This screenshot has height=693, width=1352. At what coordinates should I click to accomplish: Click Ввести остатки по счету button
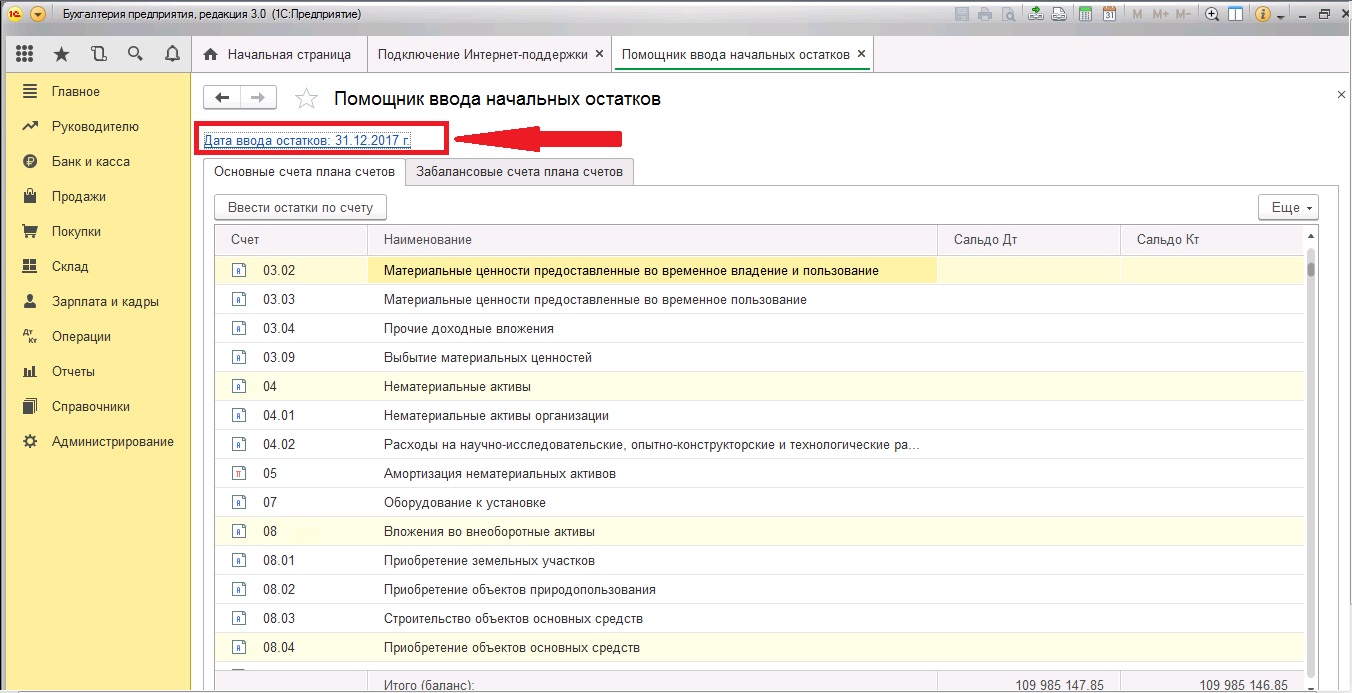300,207
